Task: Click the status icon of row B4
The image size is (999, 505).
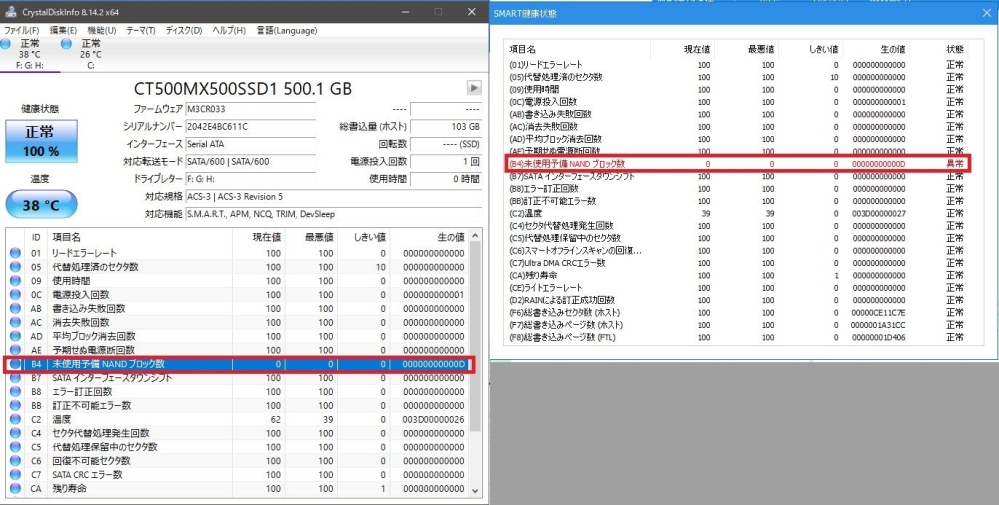Action: 15,364
